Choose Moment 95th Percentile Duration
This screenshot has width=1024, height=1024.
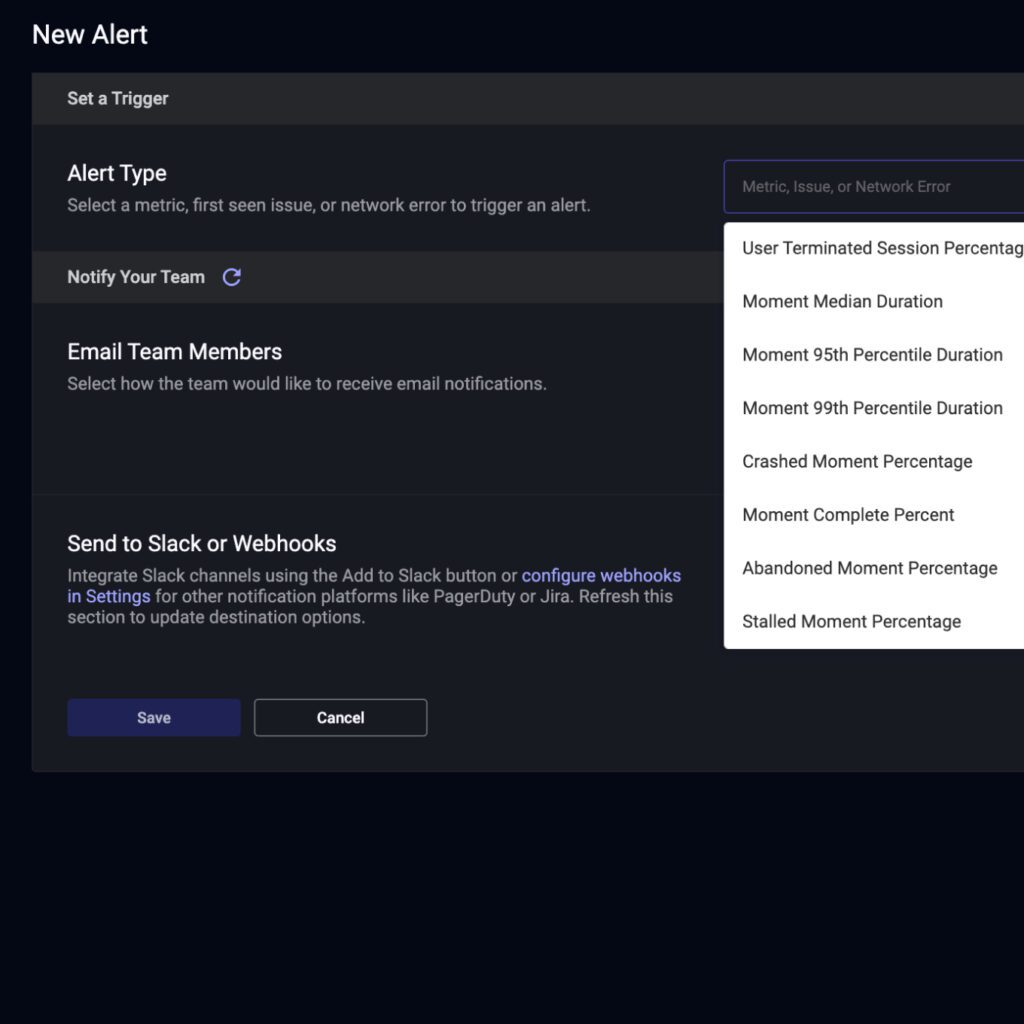pos(872,354)
